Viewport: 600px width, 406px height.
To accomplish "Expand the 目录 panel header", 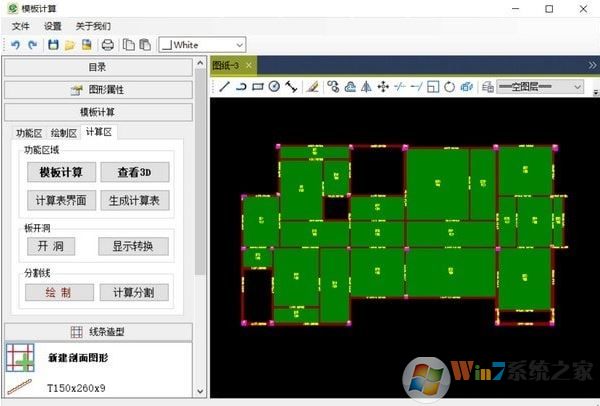I will pos(98,67).
